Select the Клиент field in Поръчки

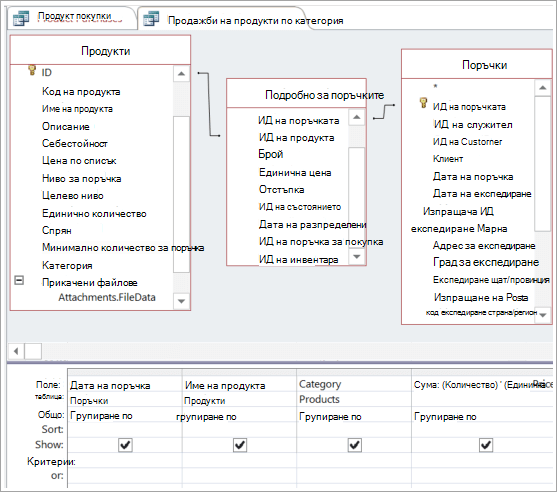[x=448, y=159]
